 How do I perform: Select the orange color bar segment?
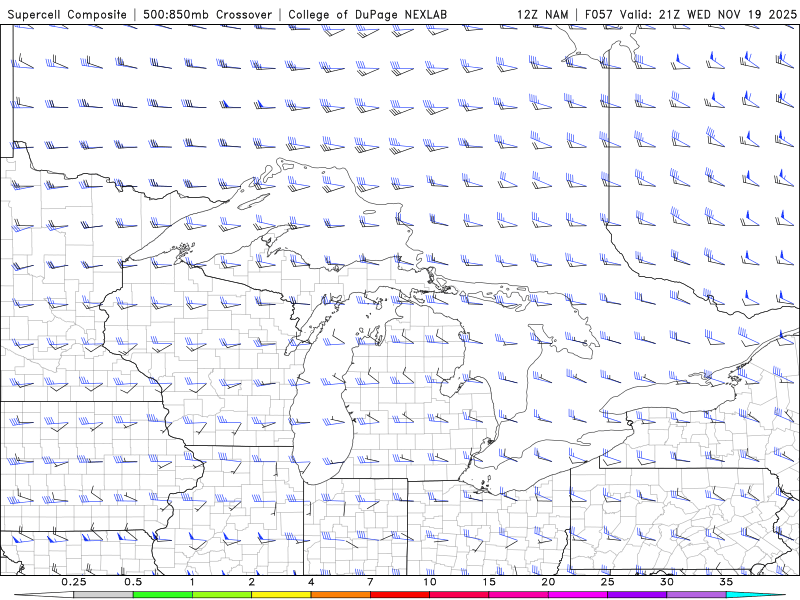[x=340, y=595]
